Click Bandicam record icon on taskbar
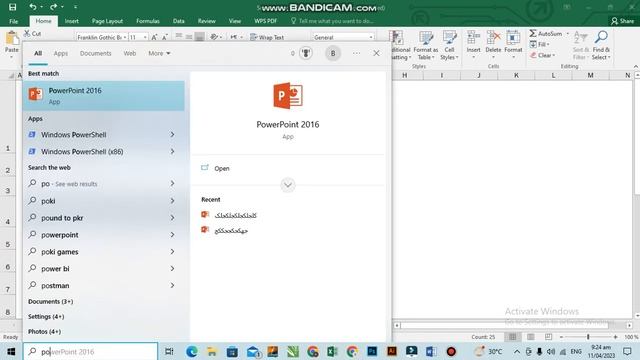The image size is (640, 360). point(451,351)
